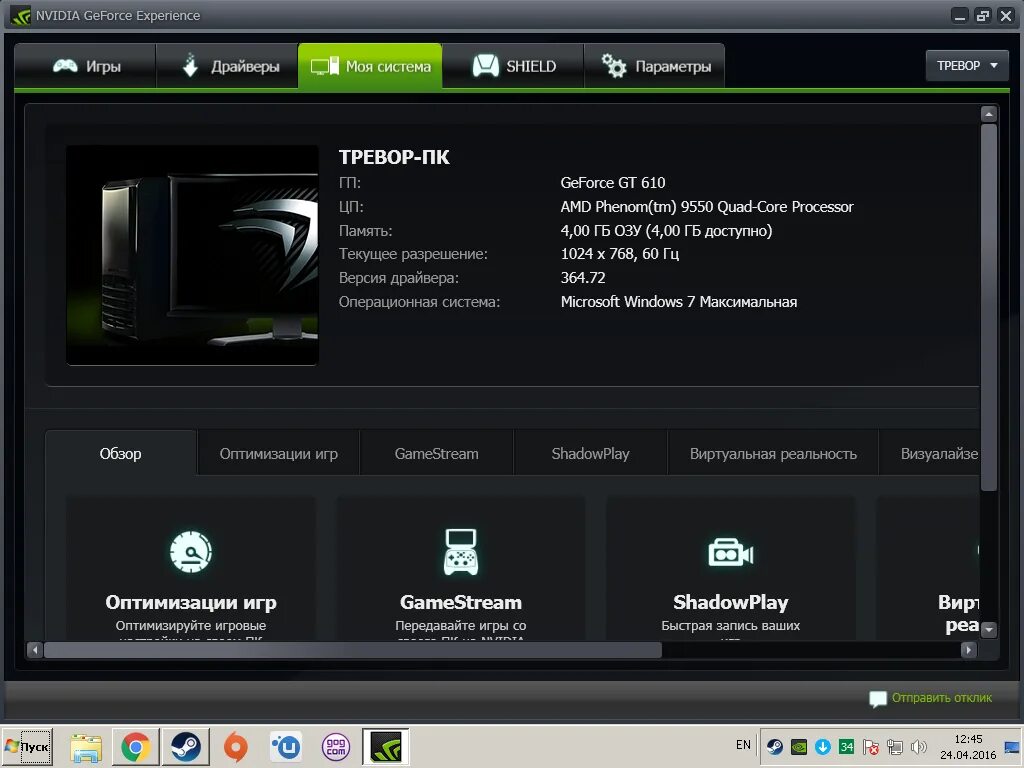Click the driver version 364.72
Screen dimensions: 1024x768
[583, 278]
